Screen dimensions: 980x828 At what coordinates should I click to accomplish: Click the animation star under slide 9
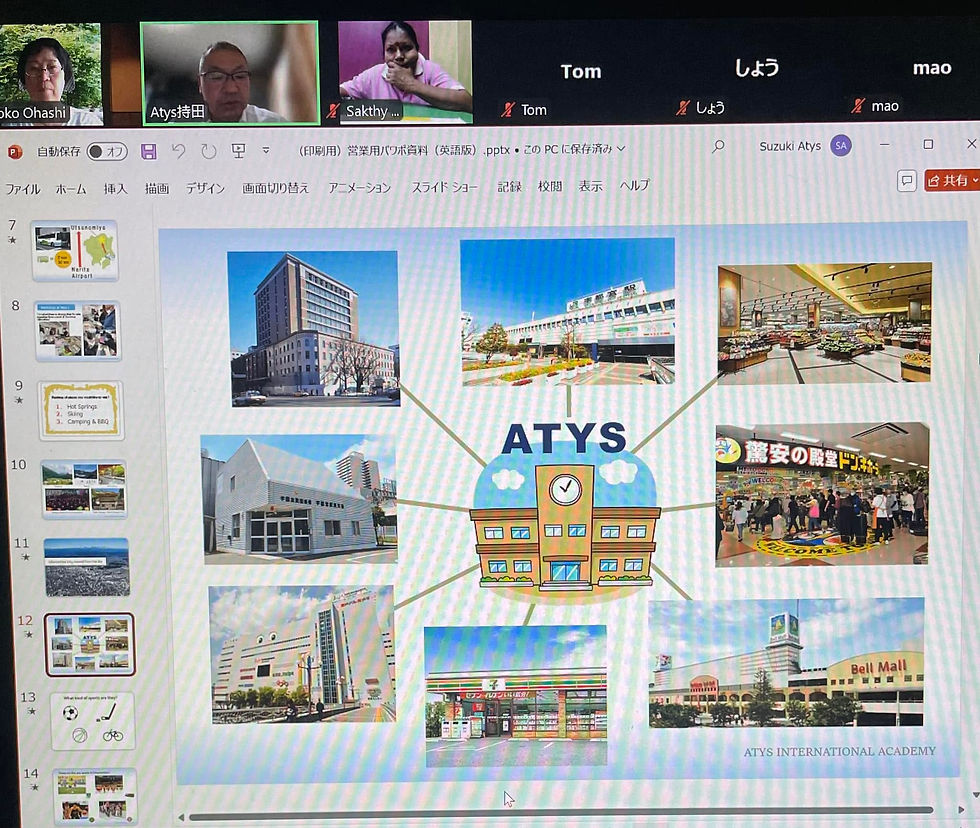(19, 400)
